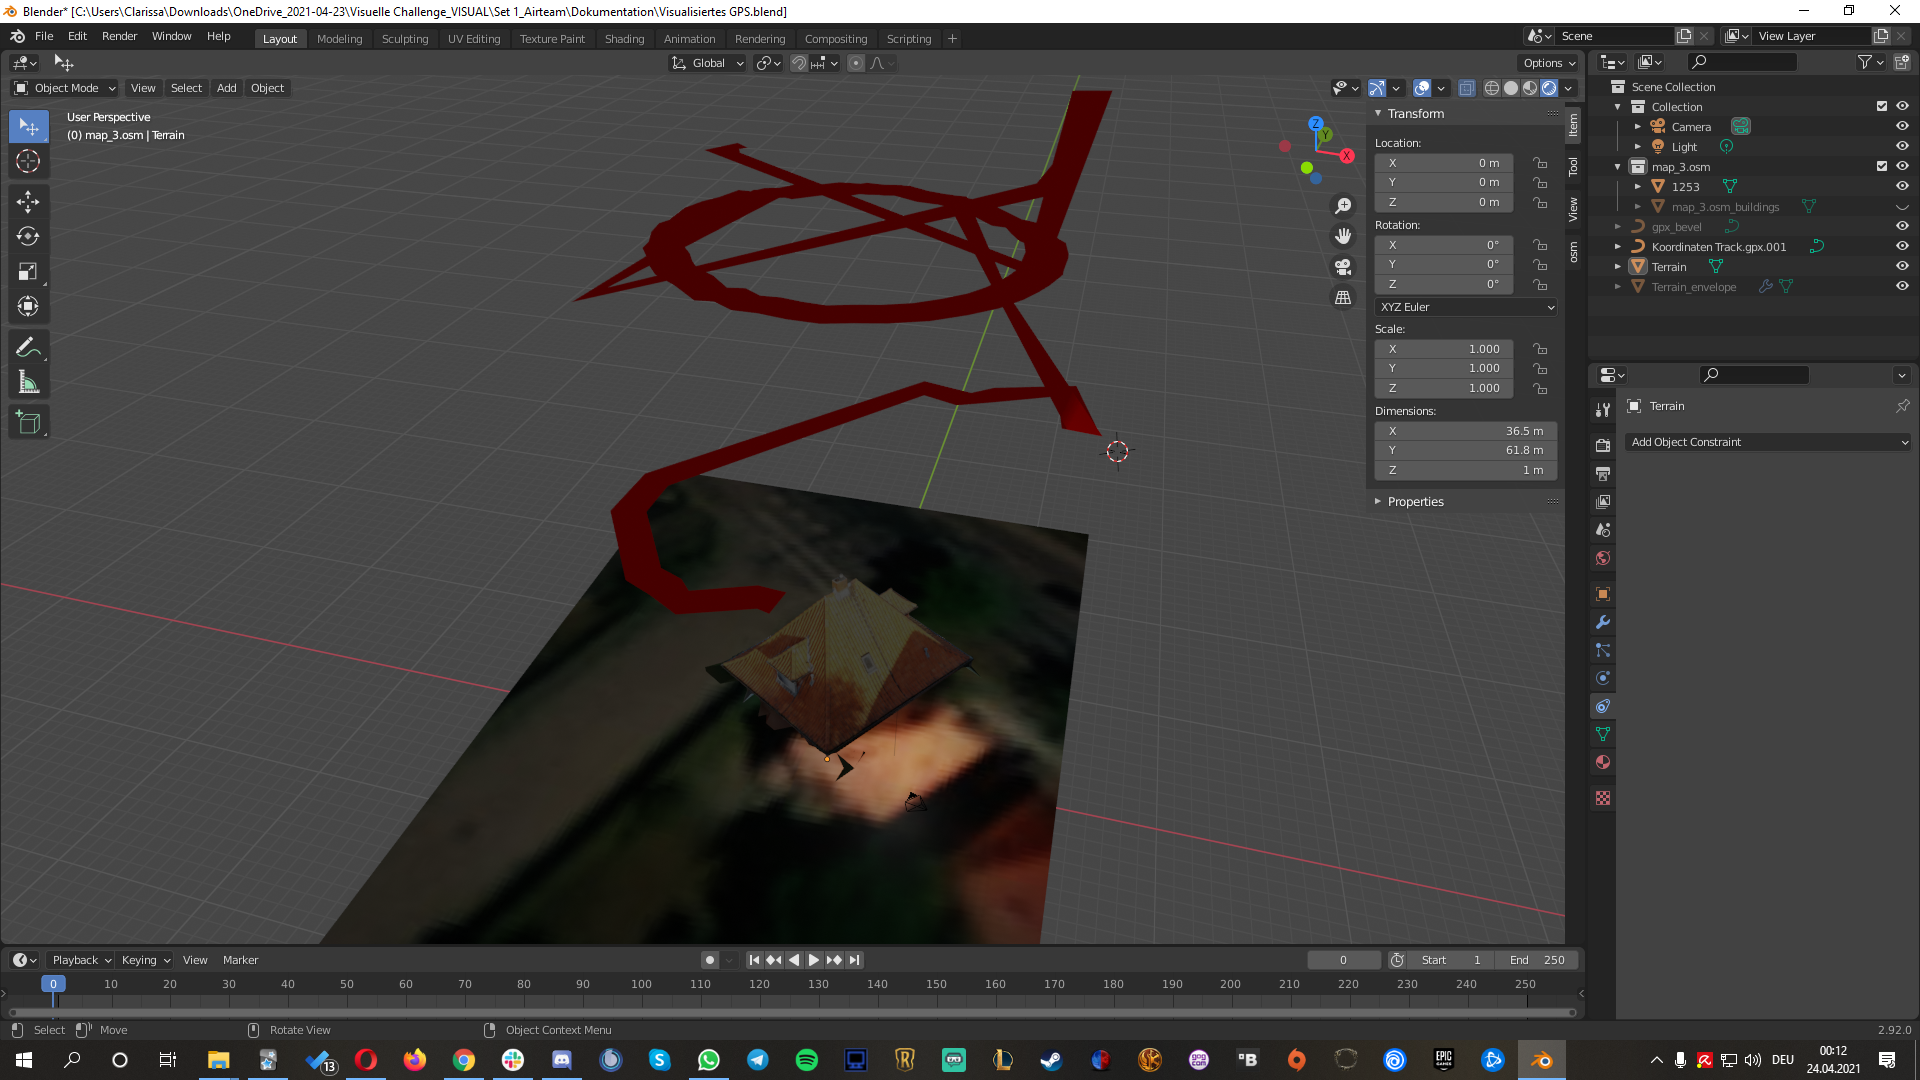Select the Move tool in the toolbar
This screenshot has height=1080, width=1920.
tap(28, 201)
